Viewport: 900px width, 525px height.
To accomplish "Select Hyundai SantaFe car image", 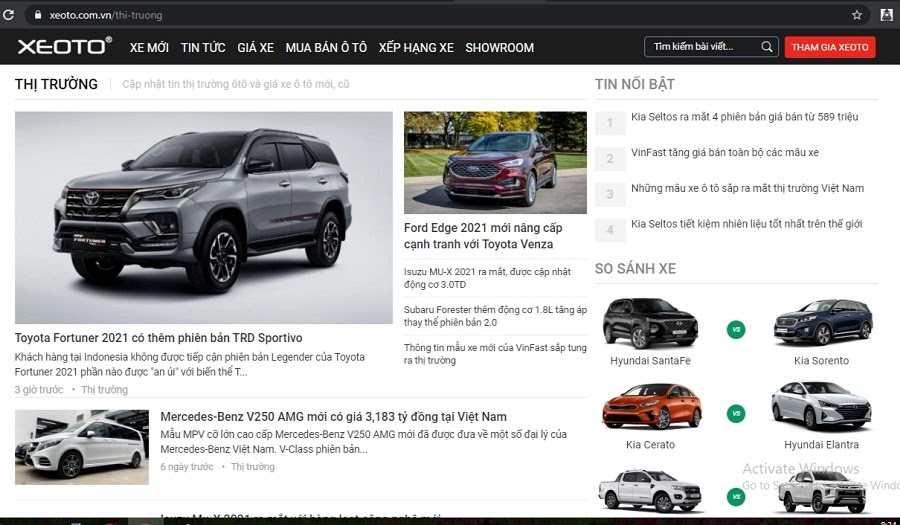I will (x=650, y=323).
